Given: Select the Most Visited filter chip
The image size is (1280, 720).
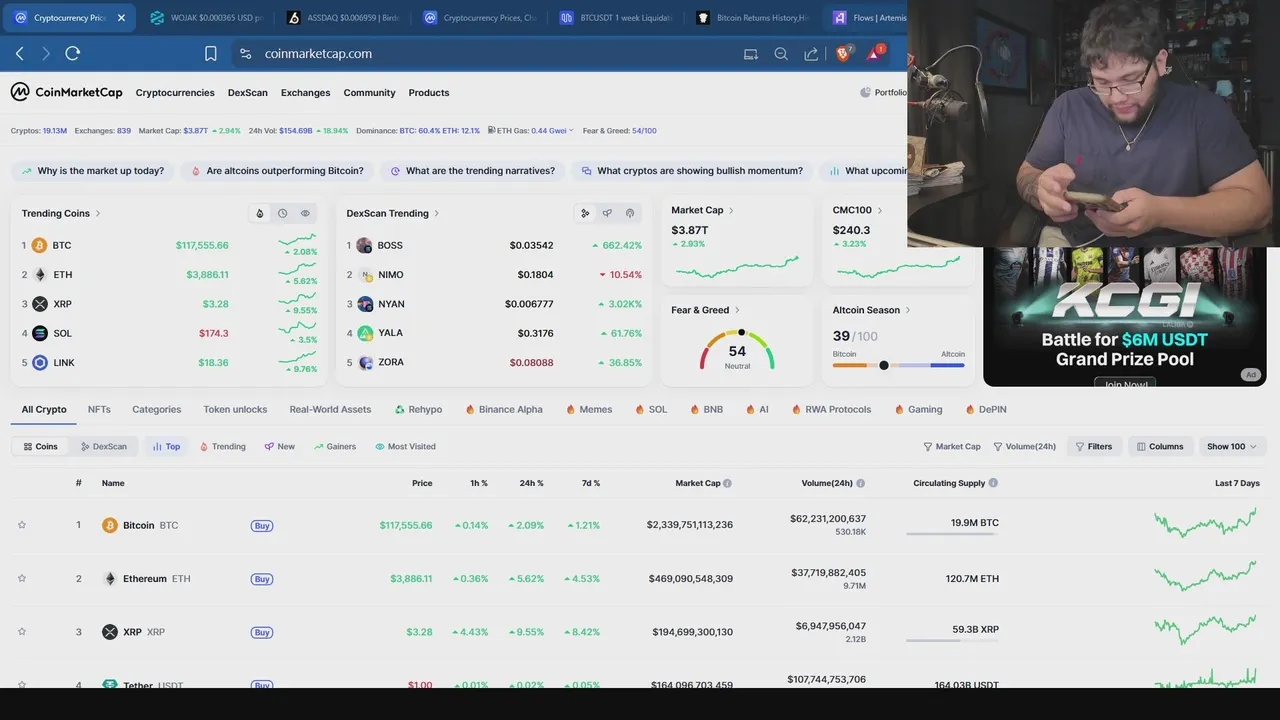Looking at the screenshot, I should (x=405, y=447).
